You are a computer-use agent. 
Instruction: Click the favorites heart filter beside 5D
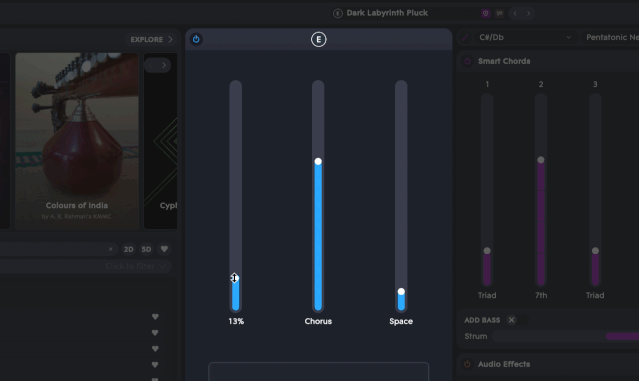tap(164, 249)
